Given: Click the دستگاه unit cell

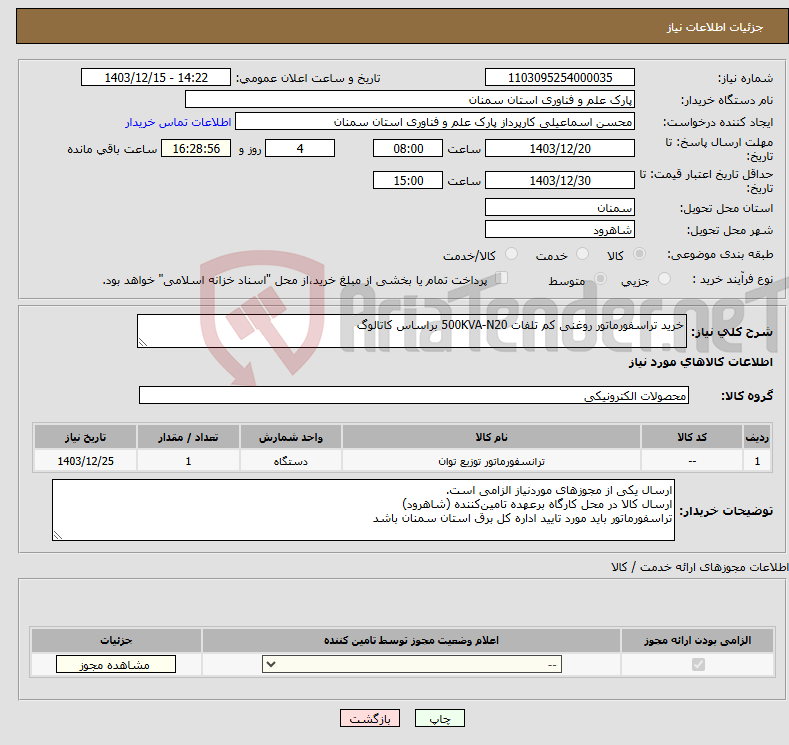Looking at the screenshot, I should pyautogui.click(x=291, y=461).
